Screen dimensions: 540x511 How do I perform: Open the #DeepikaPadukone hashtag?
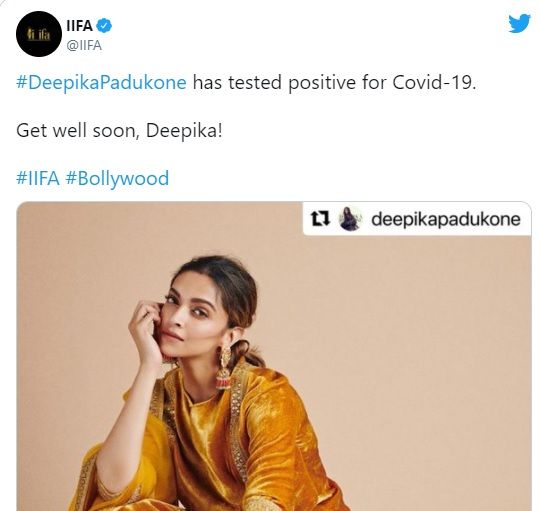pos(101,83)
